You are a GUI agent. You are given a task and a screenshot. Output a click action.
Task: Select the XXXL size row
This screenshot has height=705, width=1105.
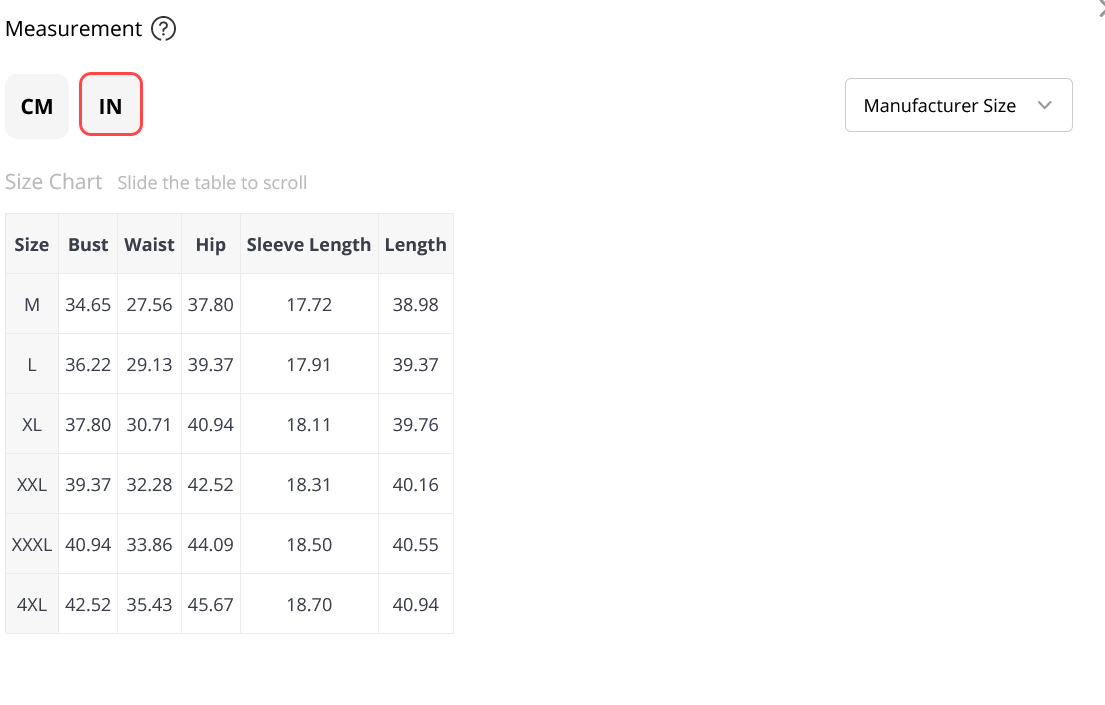point(230,544)
